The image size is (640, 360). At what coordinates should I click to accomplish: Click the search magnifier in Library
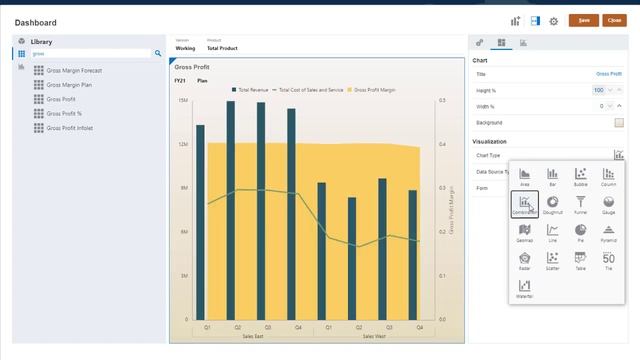pyautogui.click(x=158, y=53)
